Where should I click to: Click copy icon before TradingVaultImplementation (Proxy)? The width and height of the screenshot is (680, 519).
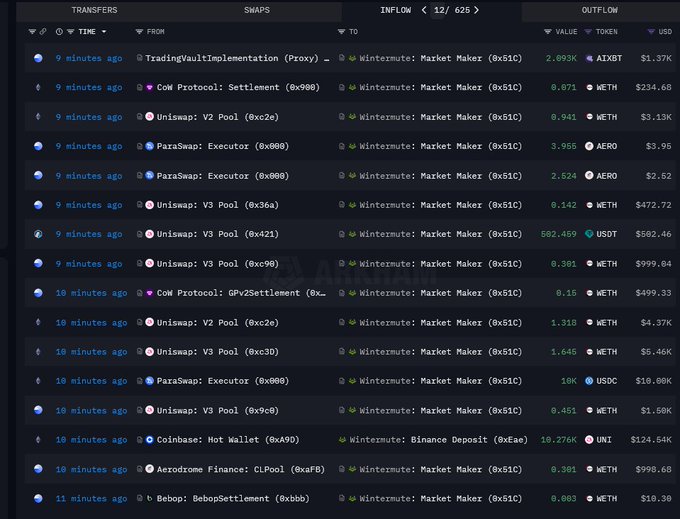tap(140, 58)
